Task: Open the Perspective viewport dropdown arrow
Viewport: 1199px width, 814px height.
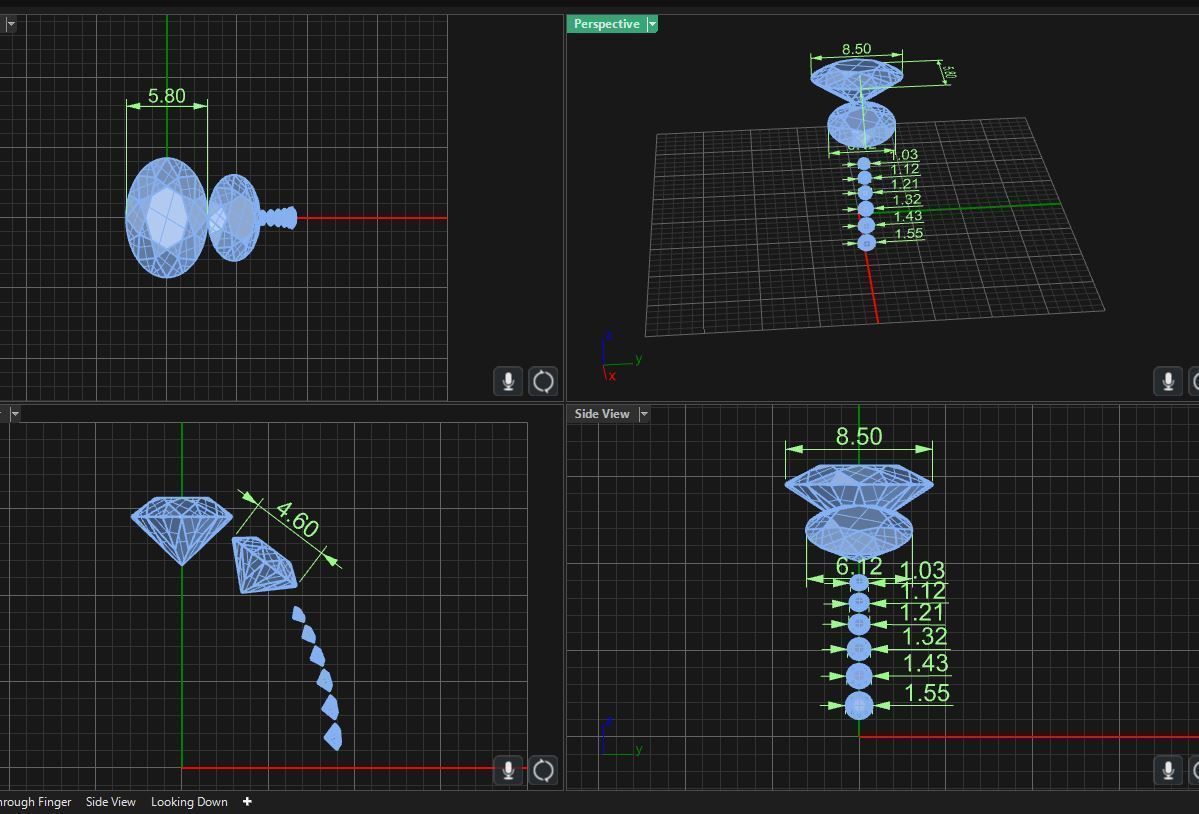Action: coord(652,24)
